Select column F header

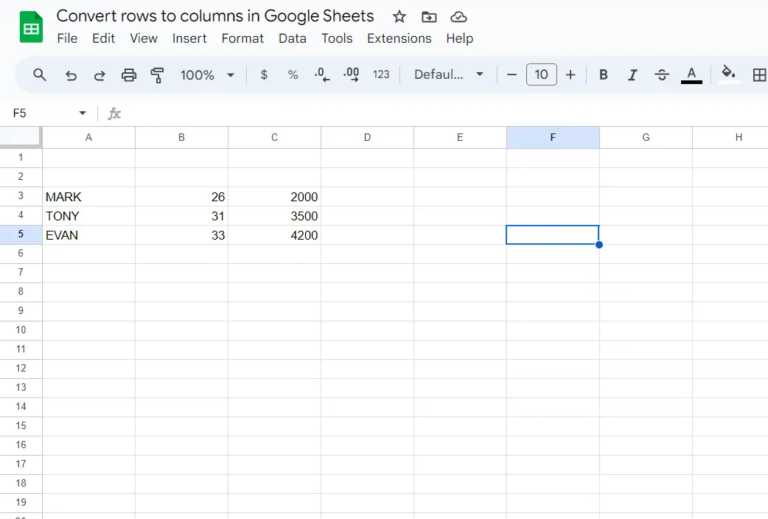click(x=553, y=138)
